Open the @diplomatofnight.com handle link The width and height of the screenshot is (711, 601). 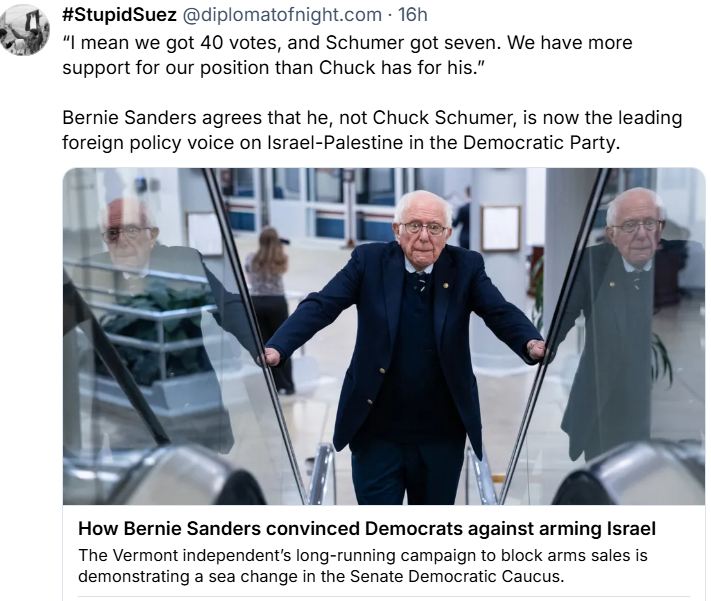tap(282, 15)
